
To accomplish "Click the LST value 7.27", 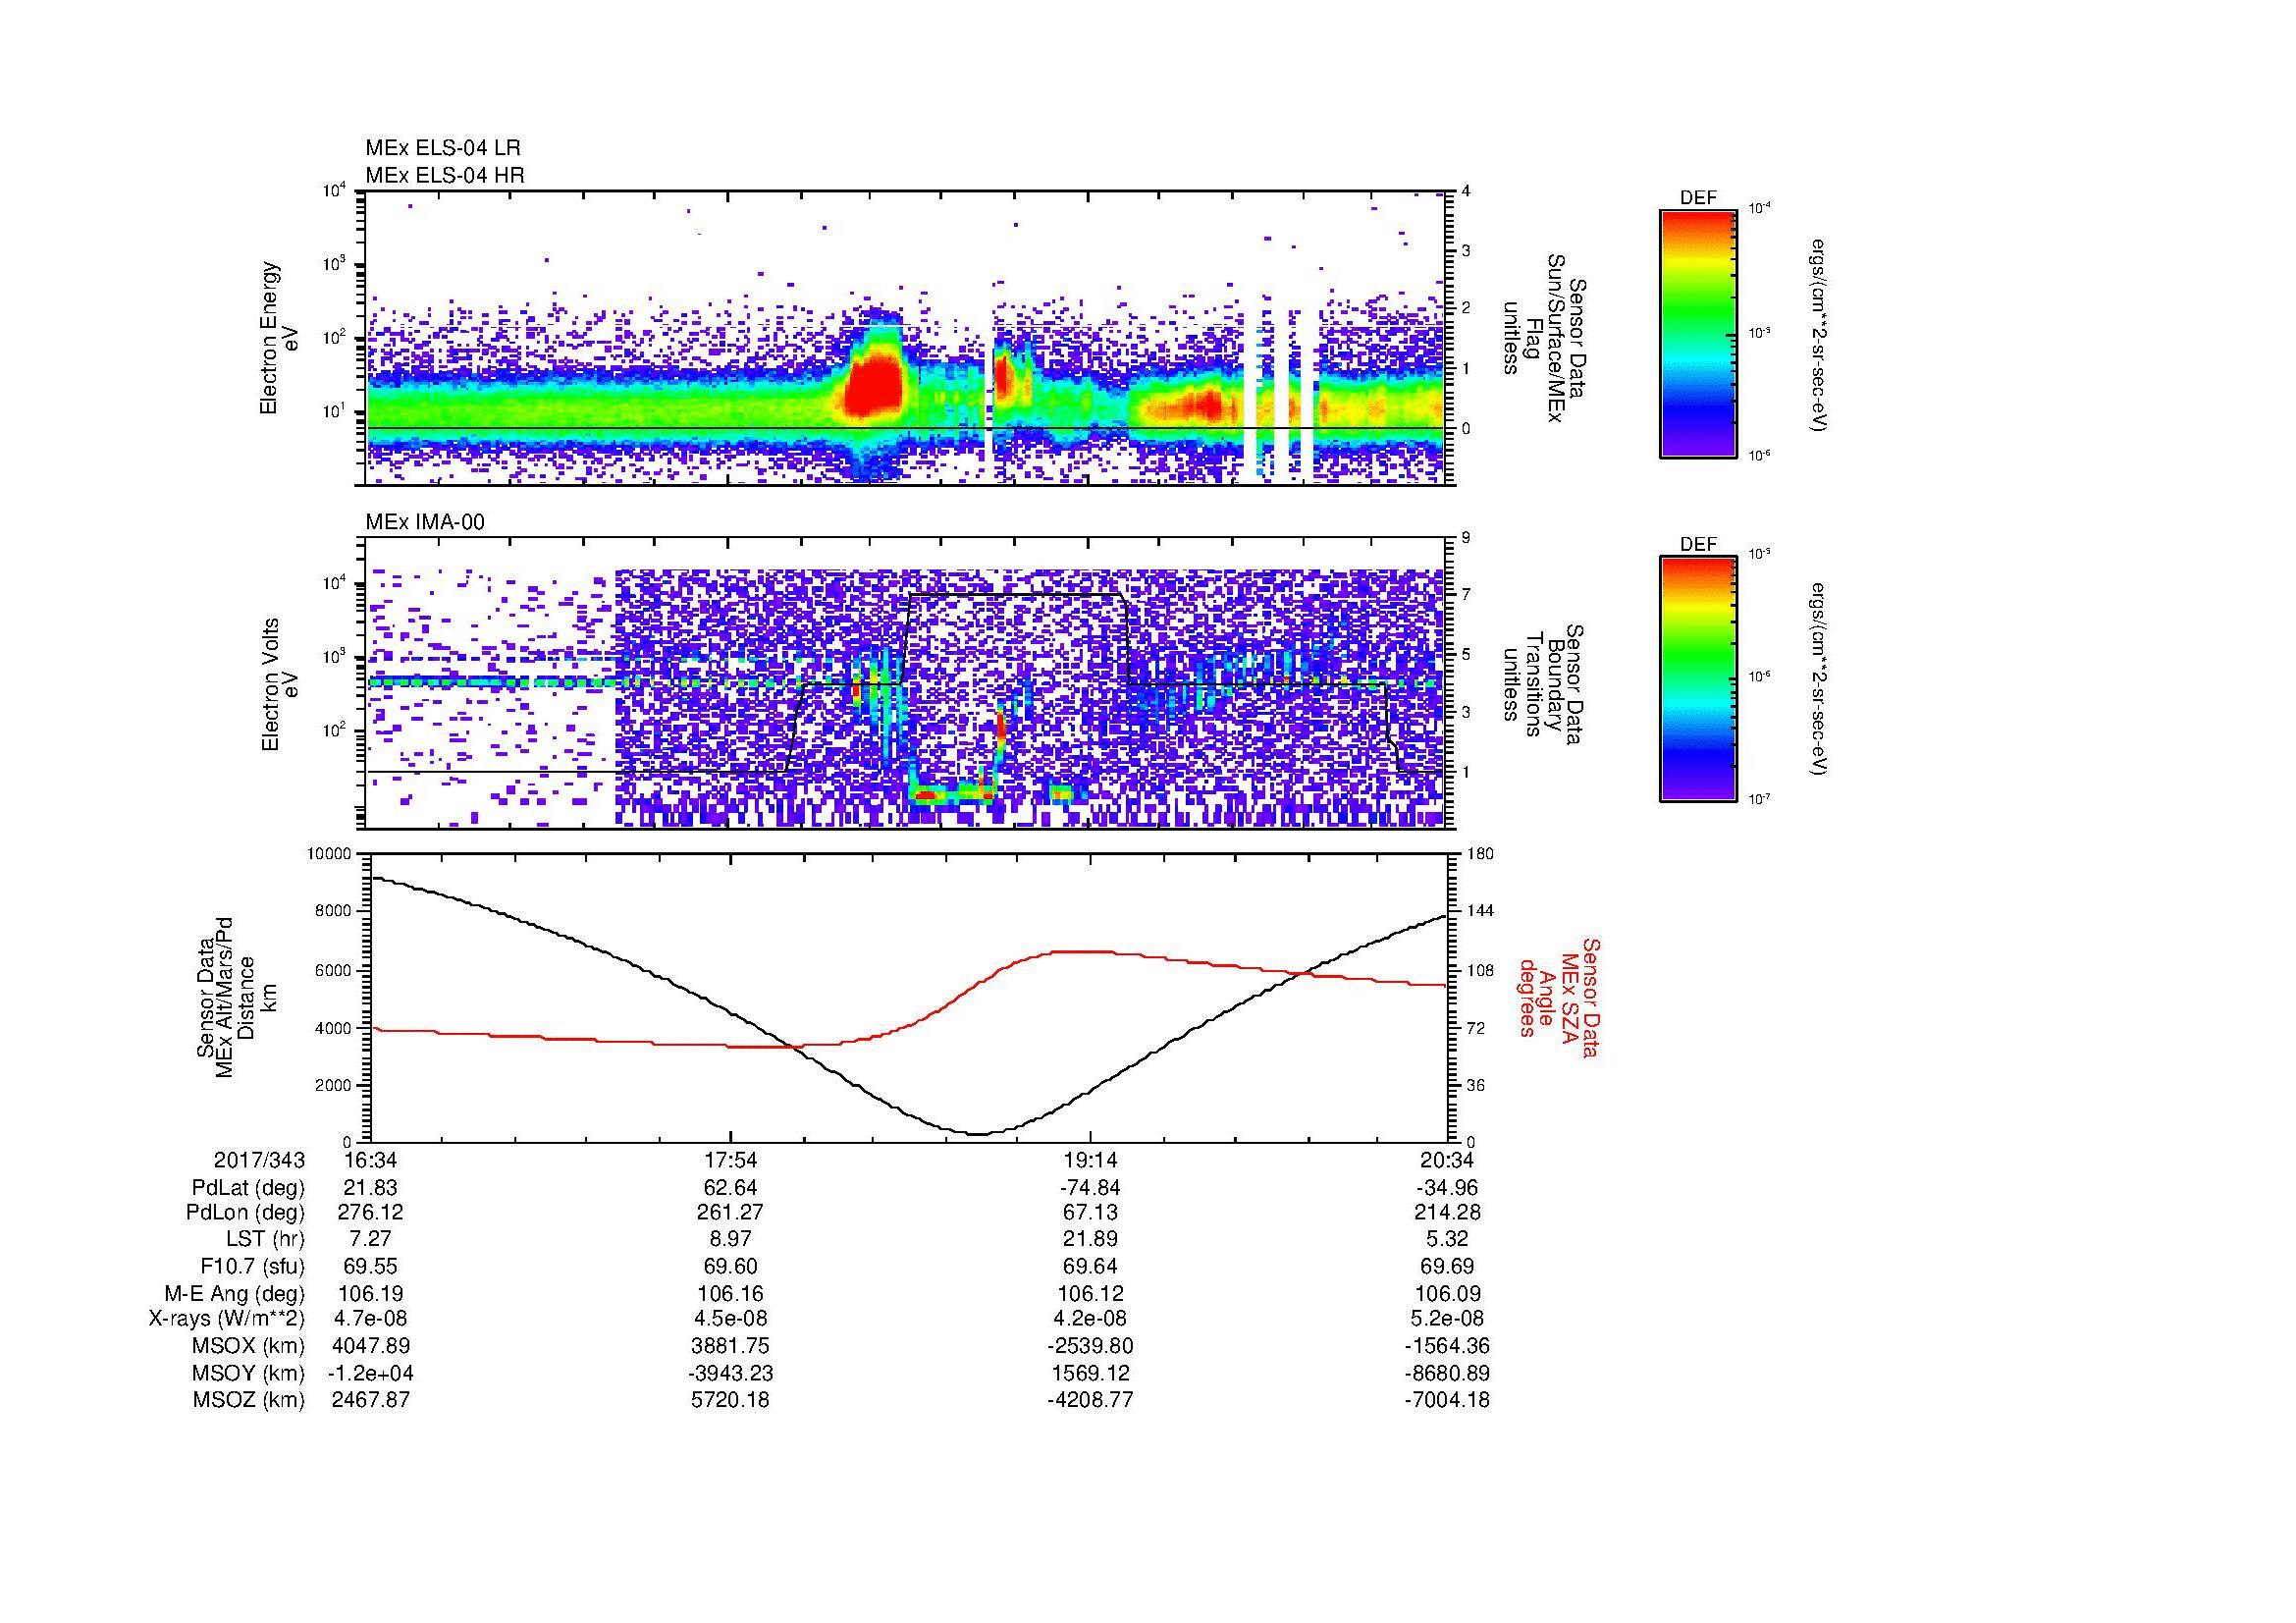I will (370, 1239).
